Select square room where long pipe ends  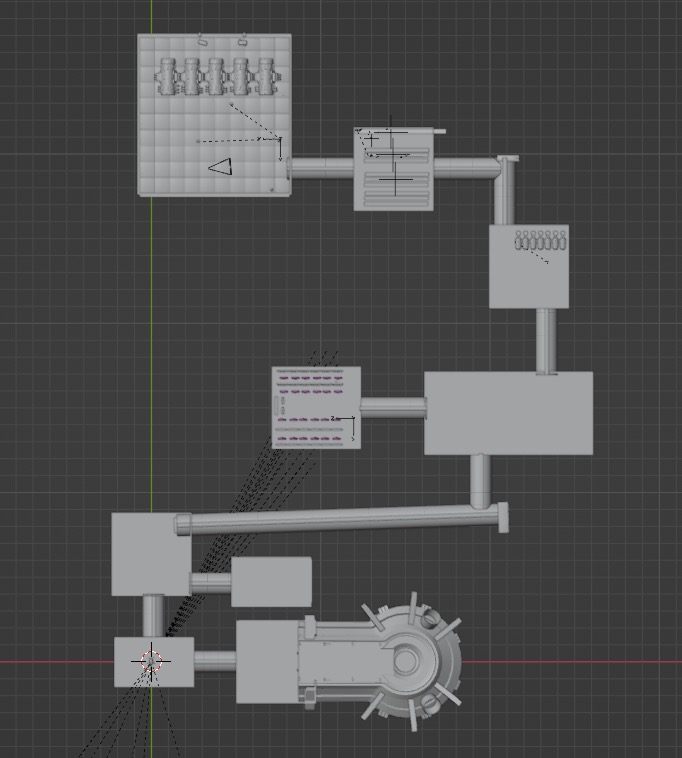pyautogui.click(x=151, y=554)
